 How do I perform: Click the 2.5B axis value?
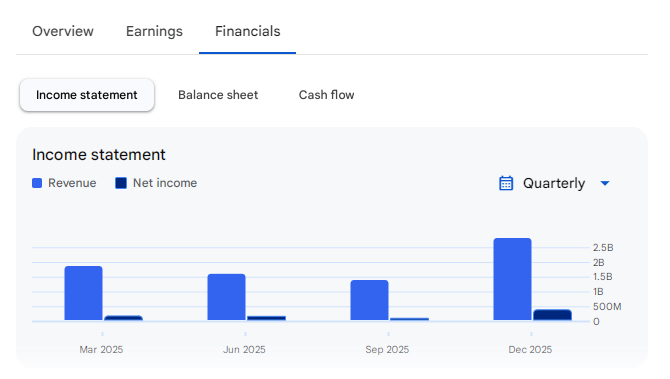603,247
